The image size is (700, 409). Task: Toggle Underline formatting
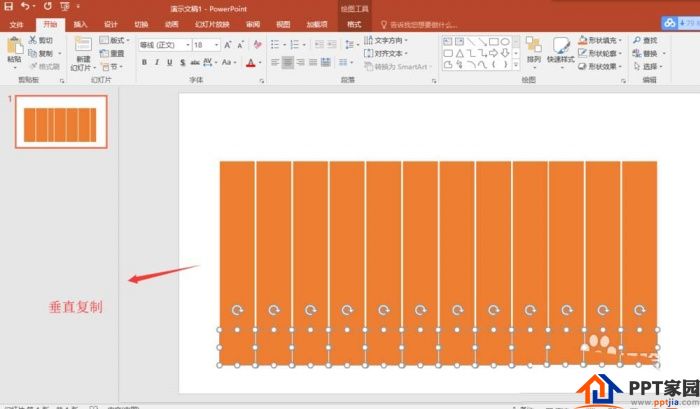(170, 62)
